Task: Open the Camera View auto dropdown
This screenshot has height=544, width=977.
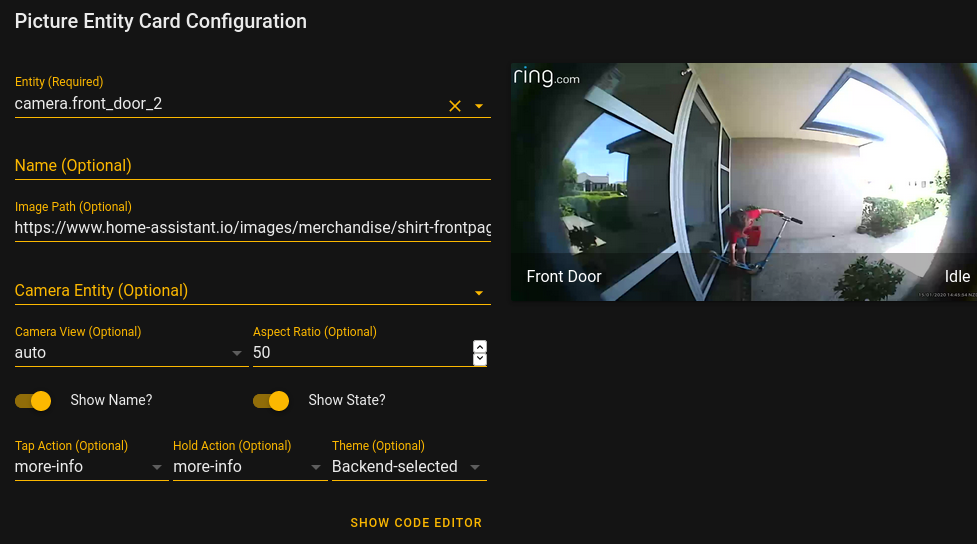Action: 131,353
